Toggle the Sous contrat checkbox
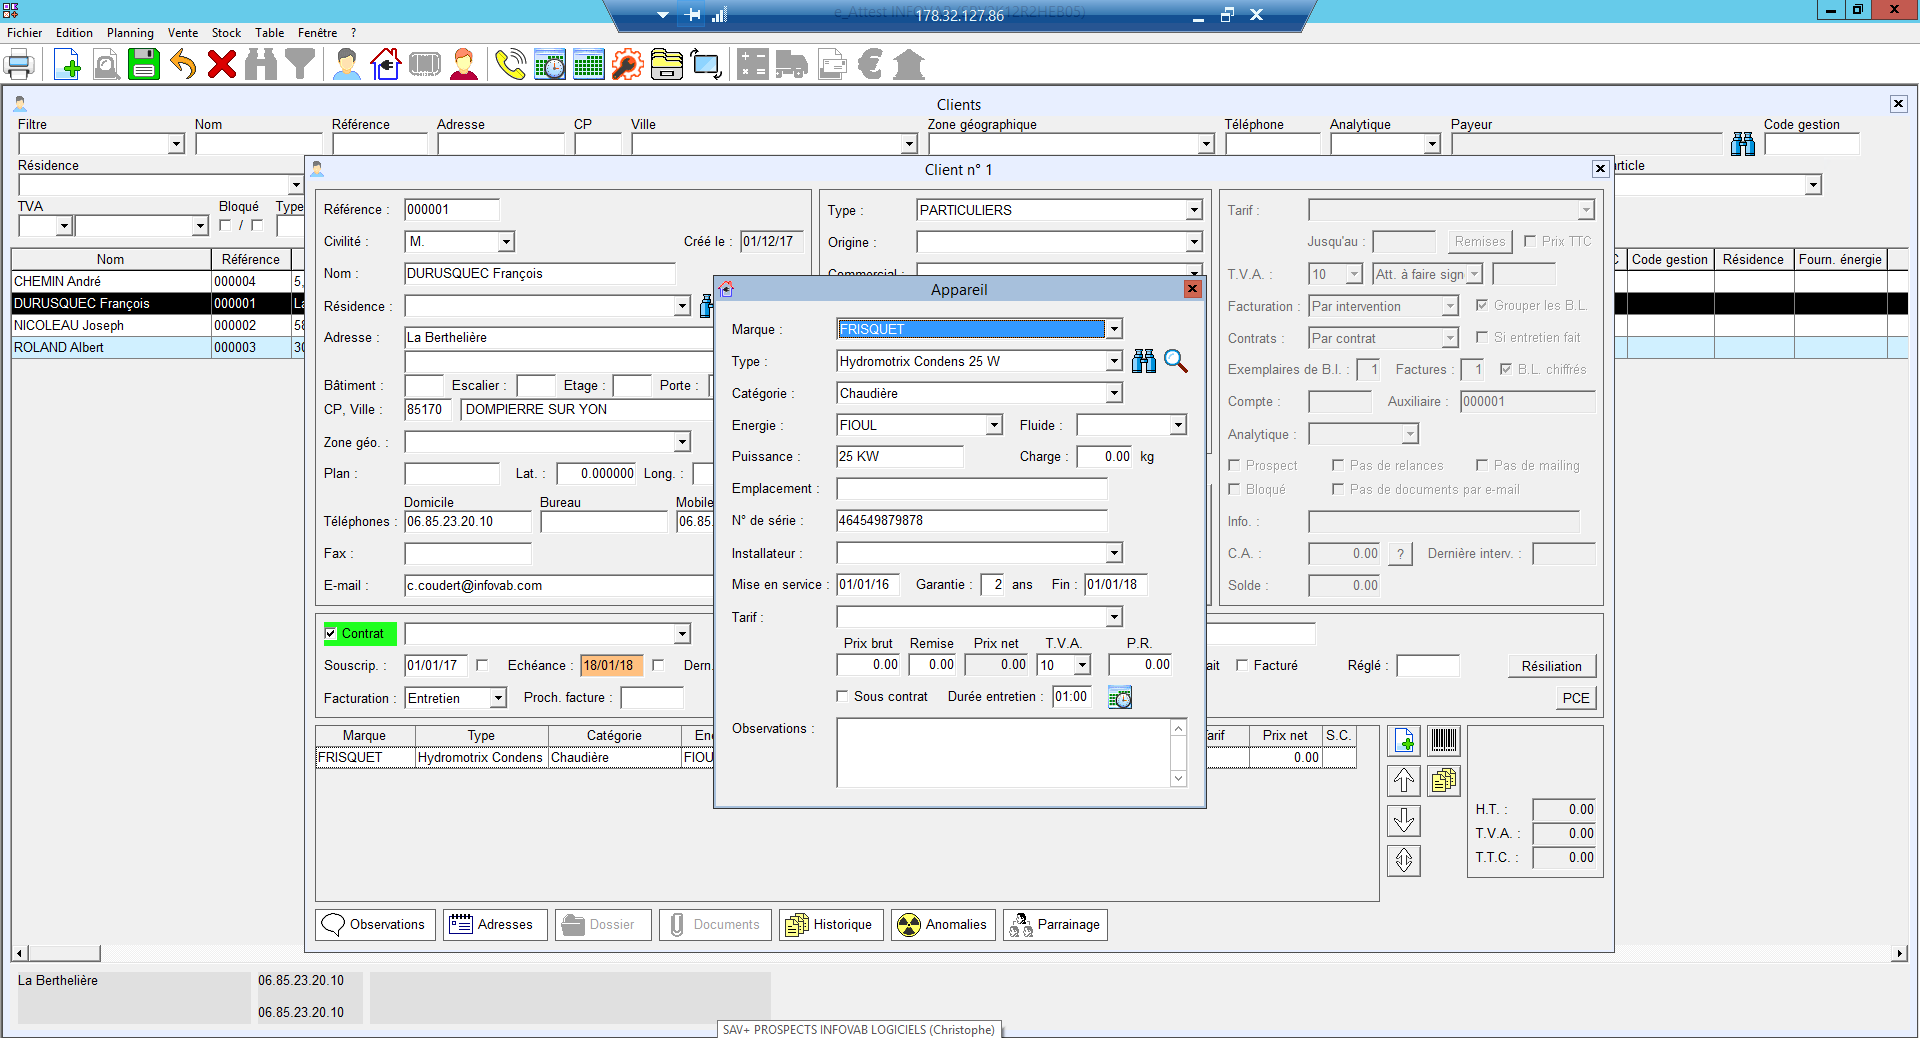The width and height of the screenshot is (1920, 1038). [x=842, y=697]
